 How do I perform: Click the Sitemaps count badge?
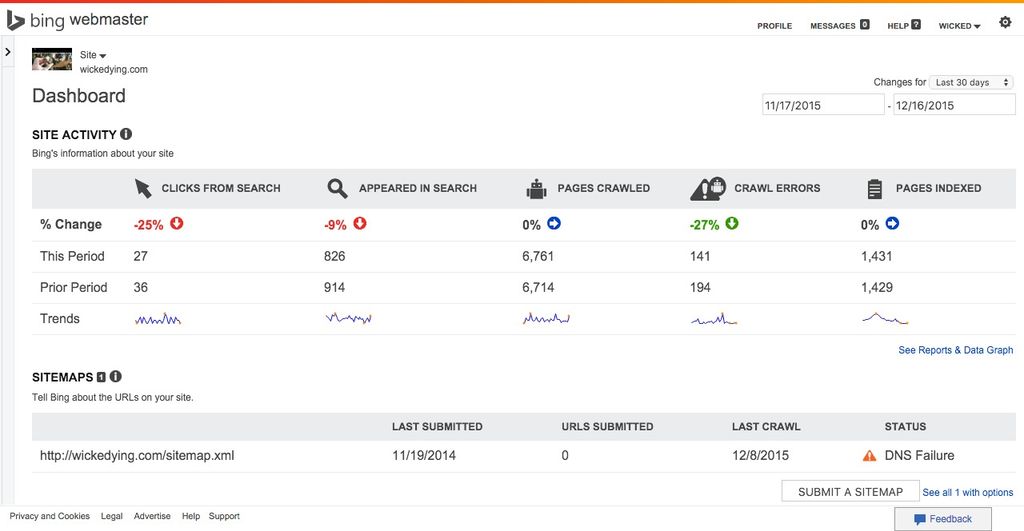point(101,377)
